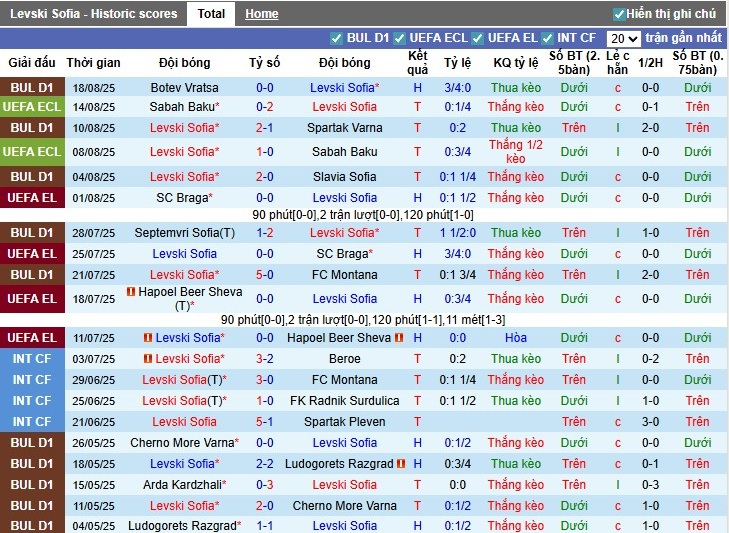Screen dimensions: 729x533
Task: Open the 5-1 score against Spartak Pleven
Action: 265,421
